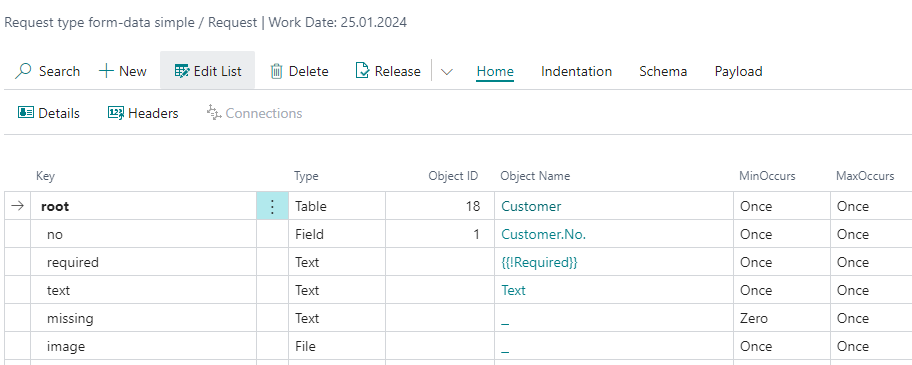Click MinOccurs Once in text row
This screenshot has width=912, height=365.
(x=782, y=290)
